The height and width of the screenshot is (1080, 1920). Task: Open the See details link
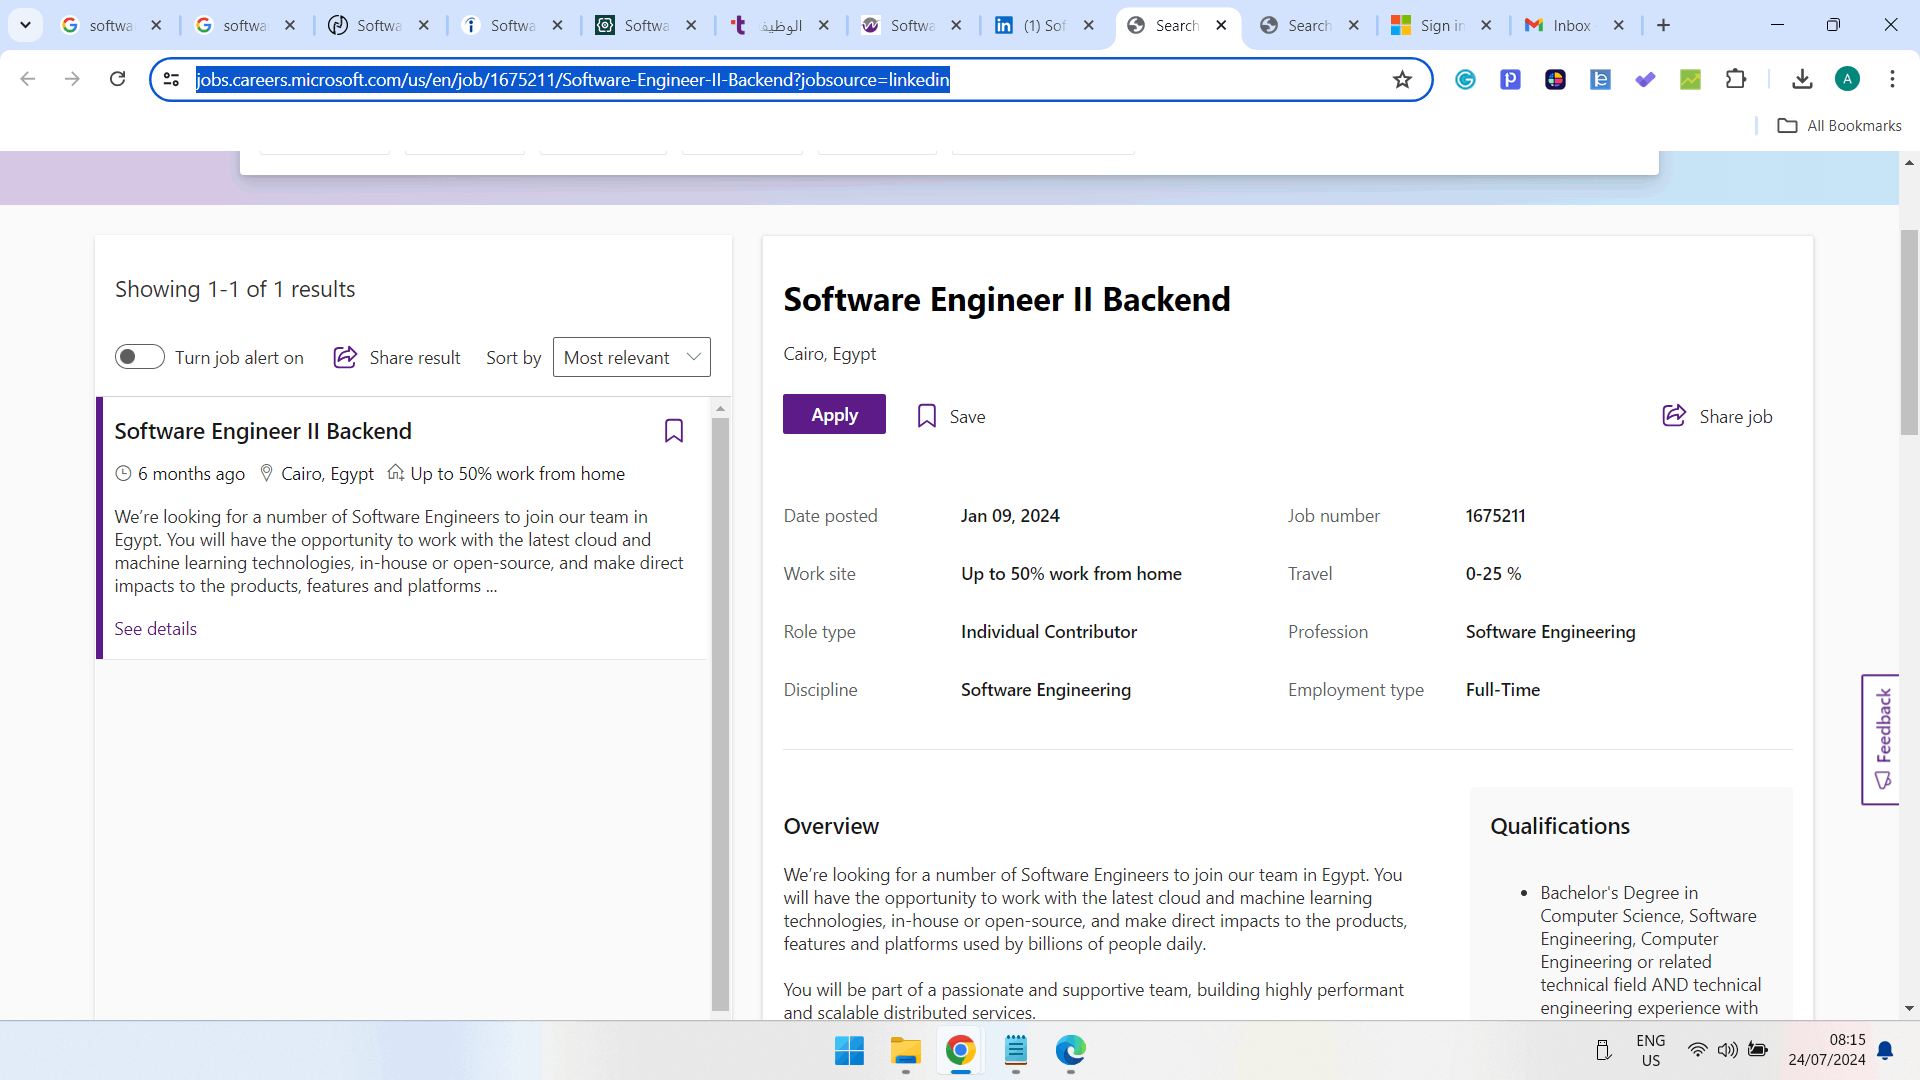click(155, 629)
